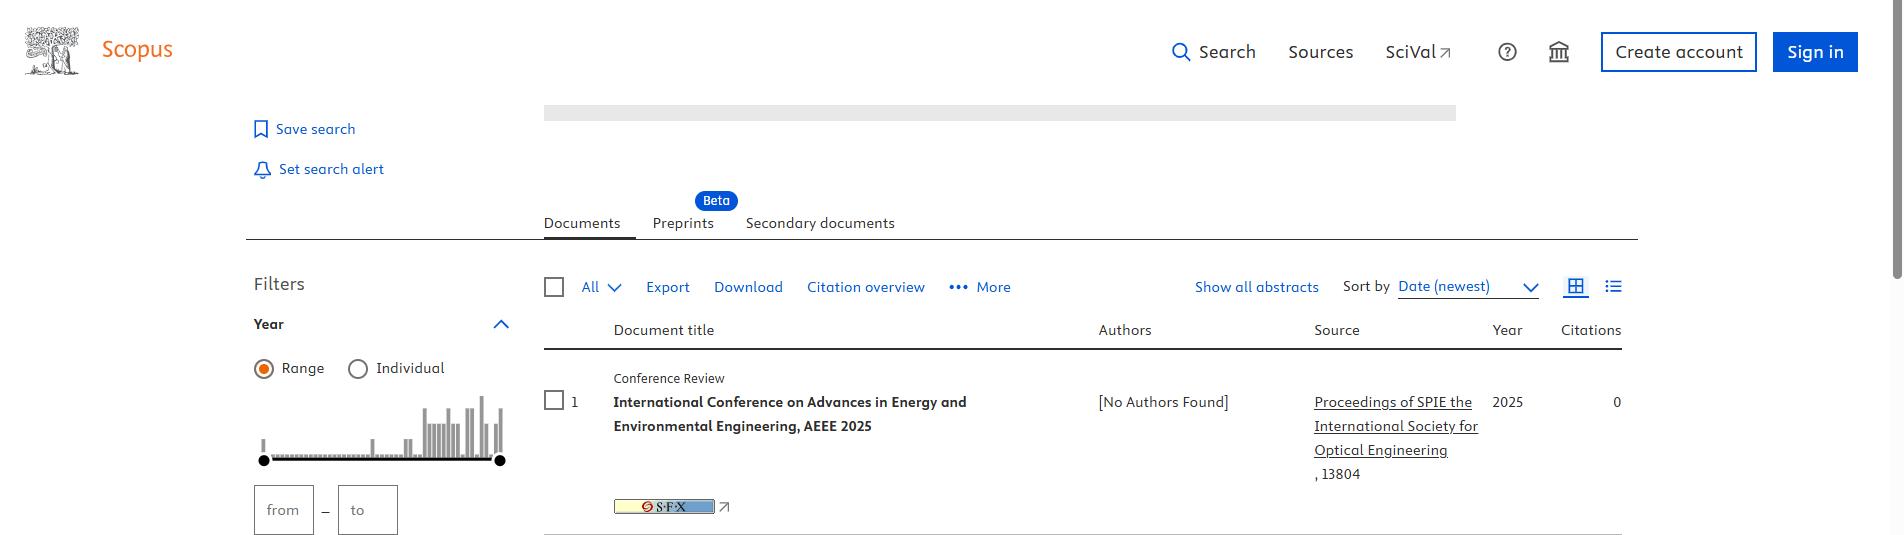Switch to list view icon

pyautogui.click(x=1613, y=287)
